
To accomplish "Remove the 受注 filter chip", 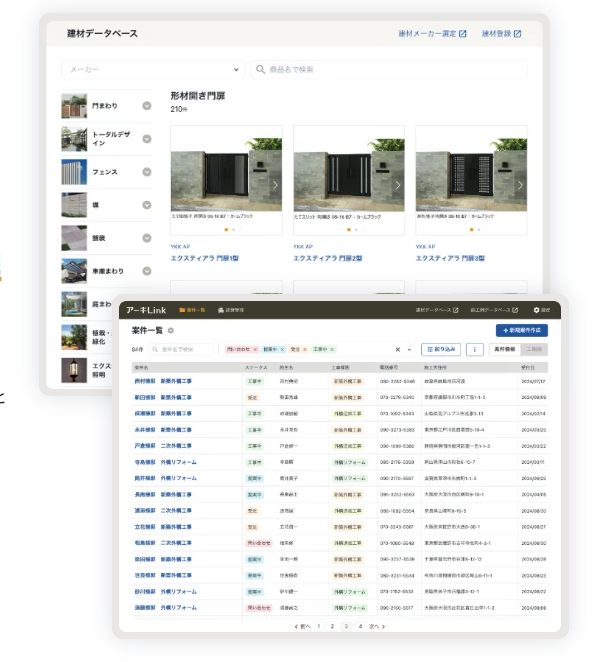I will (x=305, y=349).
